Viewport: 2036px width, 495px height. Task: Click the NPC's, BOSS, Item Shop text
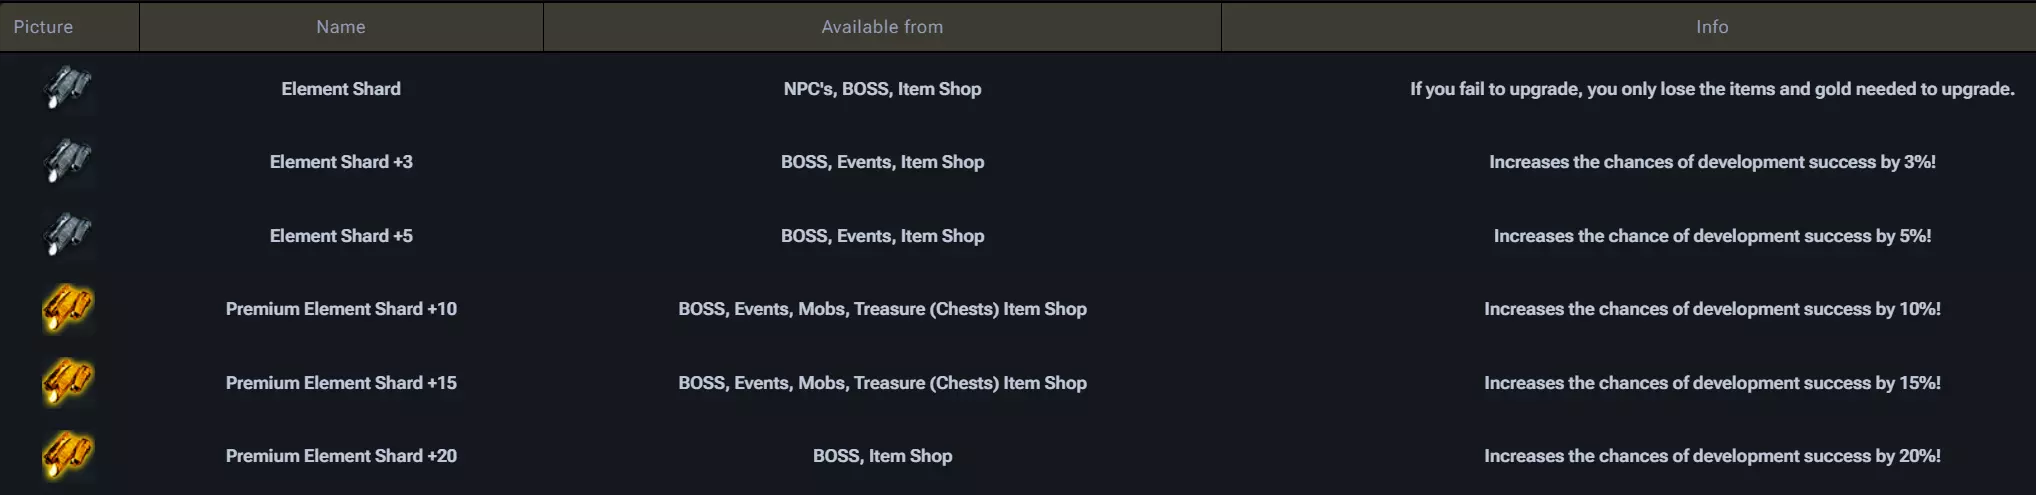882,89
